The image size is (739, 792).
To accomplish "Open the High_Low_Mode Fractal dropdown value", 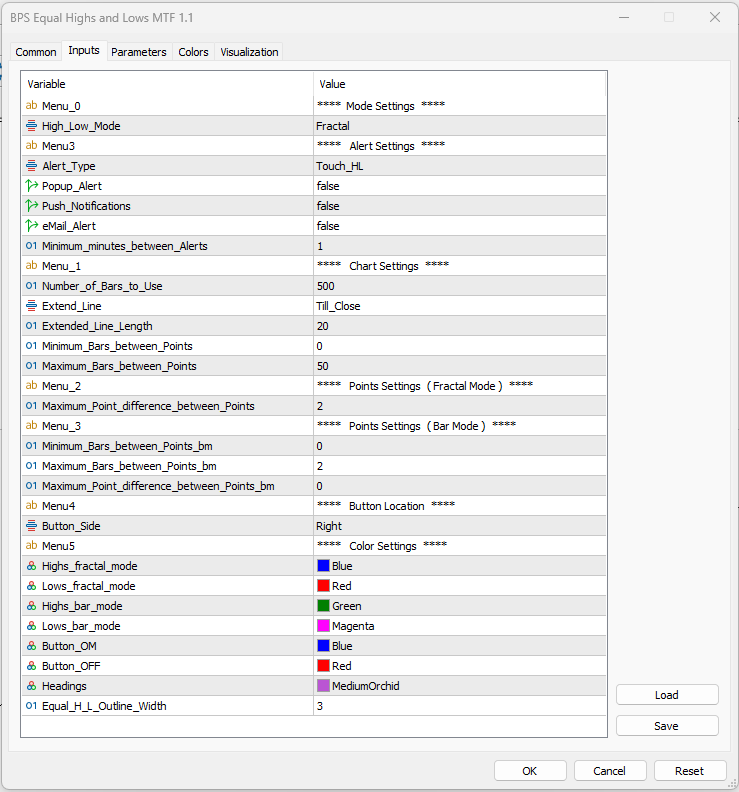I will (458, 126).
